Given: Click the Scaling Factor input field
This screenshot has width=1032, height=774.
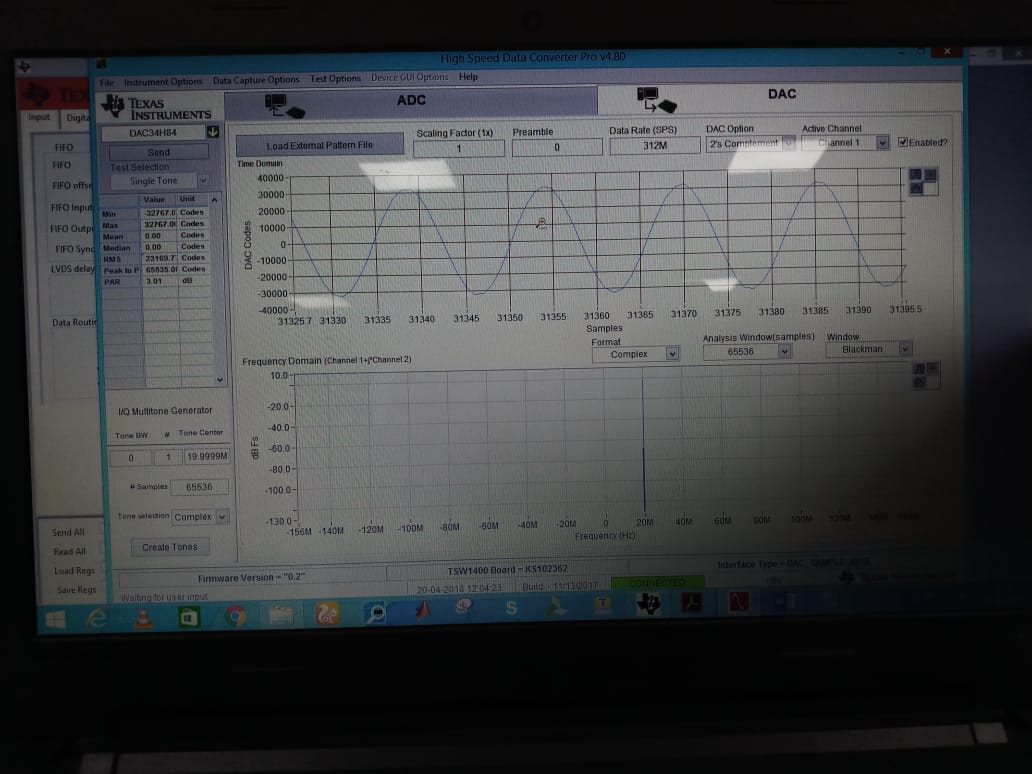Looking at the screenshot, I should point(459,149).
